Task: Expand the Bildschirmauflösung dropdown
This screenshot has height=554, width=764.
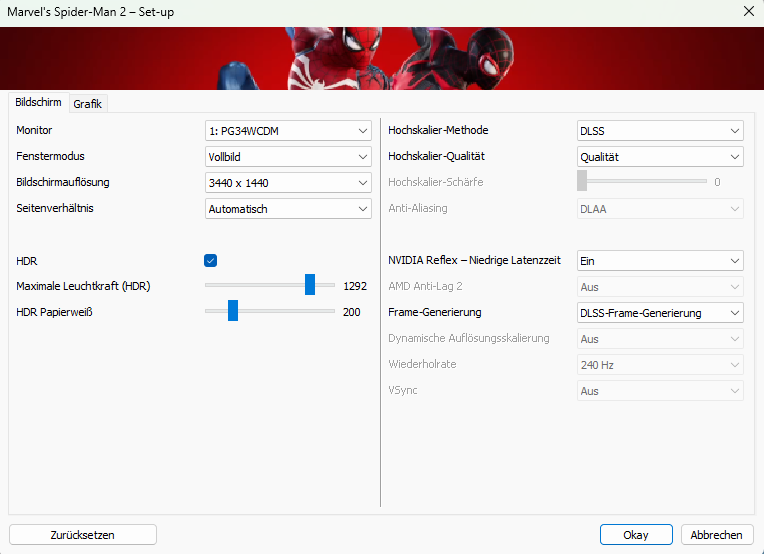Action: [288, 183]
